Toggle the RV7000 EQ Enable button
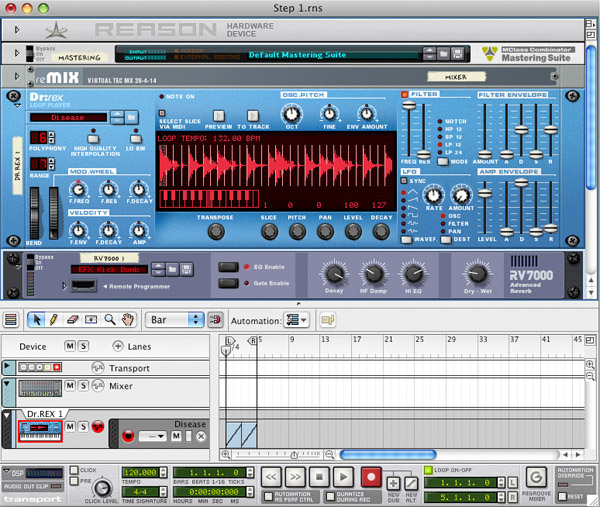Image resolution: width=600 pixels, height=507 pixels. point(228,267)
